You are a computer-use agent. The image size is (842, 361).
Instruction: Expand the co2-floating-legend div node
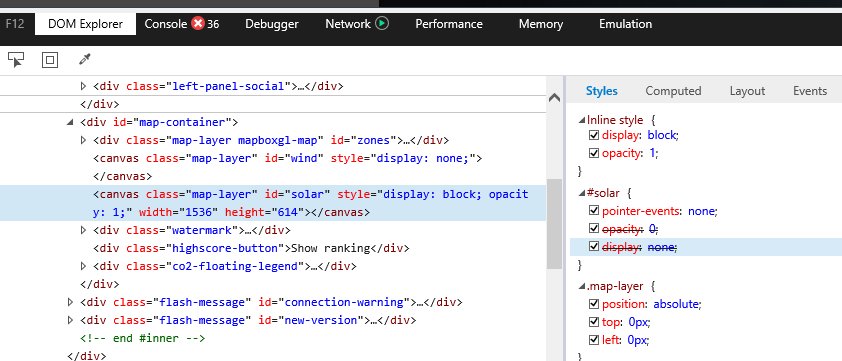pyautogui.click(x=83, y=266)
